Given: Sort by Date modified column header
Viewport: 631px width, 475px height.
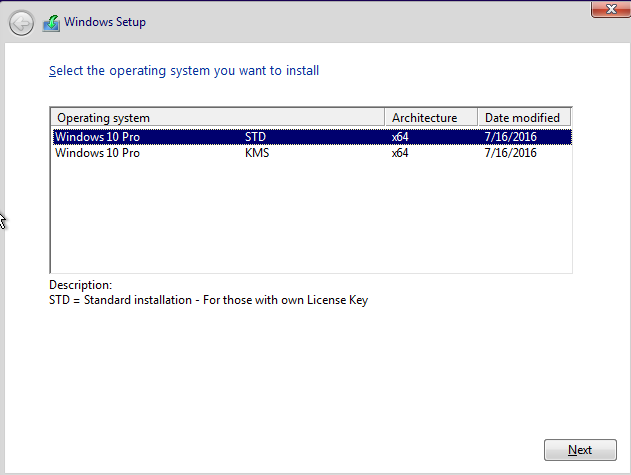Looking at the screenshot, I should click(x=524, y=118).
